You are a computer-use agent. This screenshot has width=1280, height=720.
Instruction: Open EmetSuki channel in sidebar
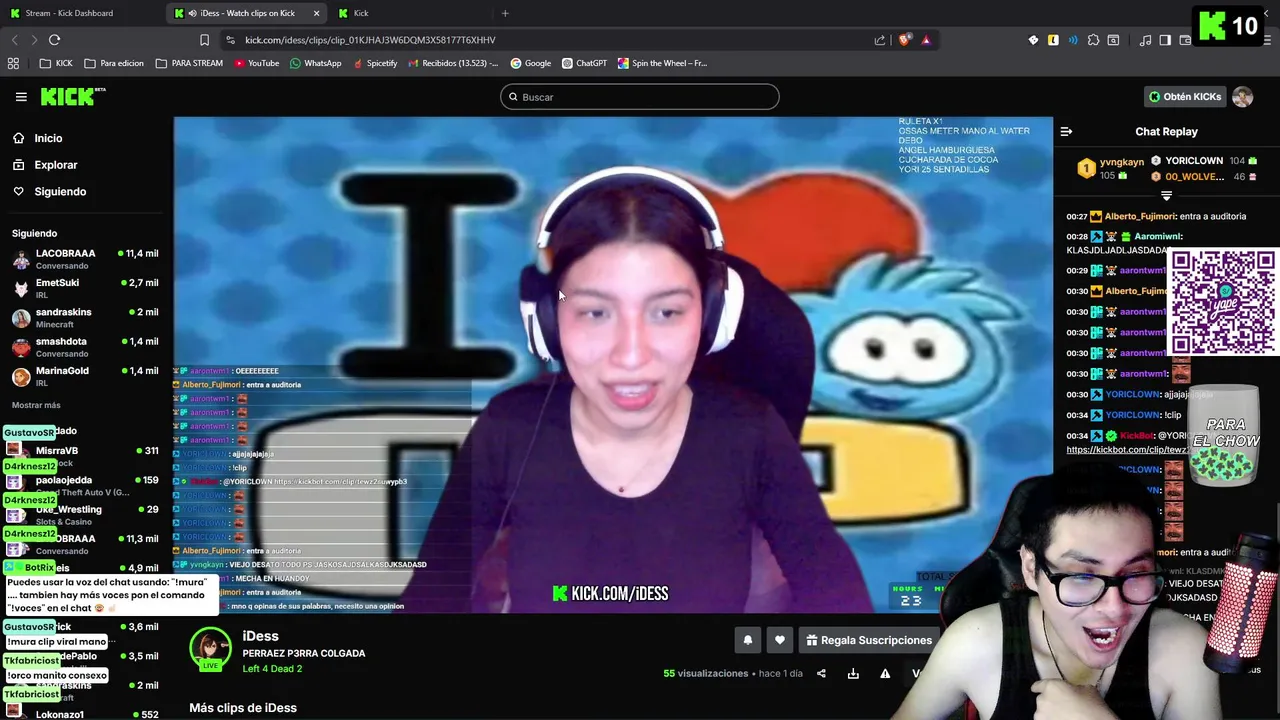[85, 288]
